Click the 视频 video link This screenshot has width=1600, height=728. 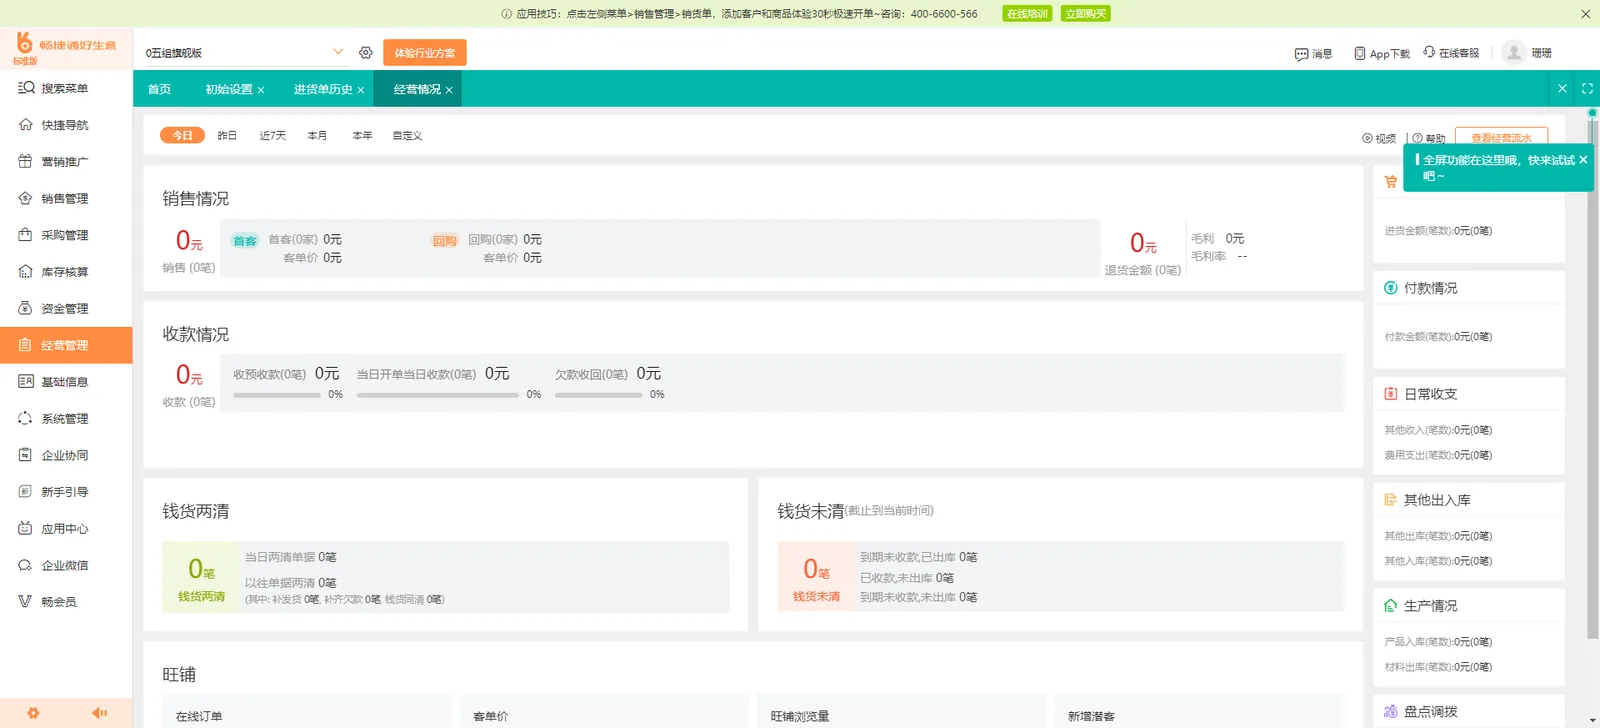[1379, 138]
